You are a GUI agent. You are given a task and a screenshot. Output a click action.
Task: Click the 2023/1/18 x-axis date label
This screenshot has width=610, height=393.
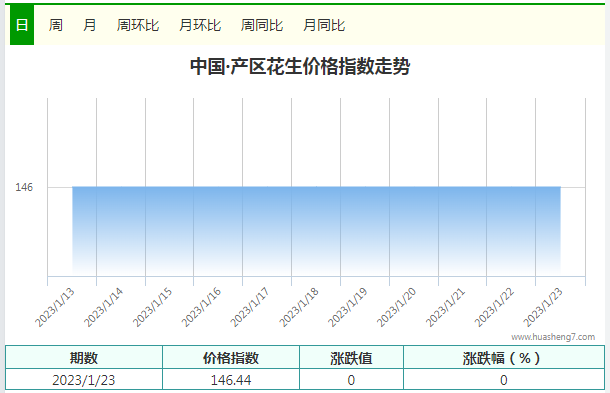click(x=299, y=307)
